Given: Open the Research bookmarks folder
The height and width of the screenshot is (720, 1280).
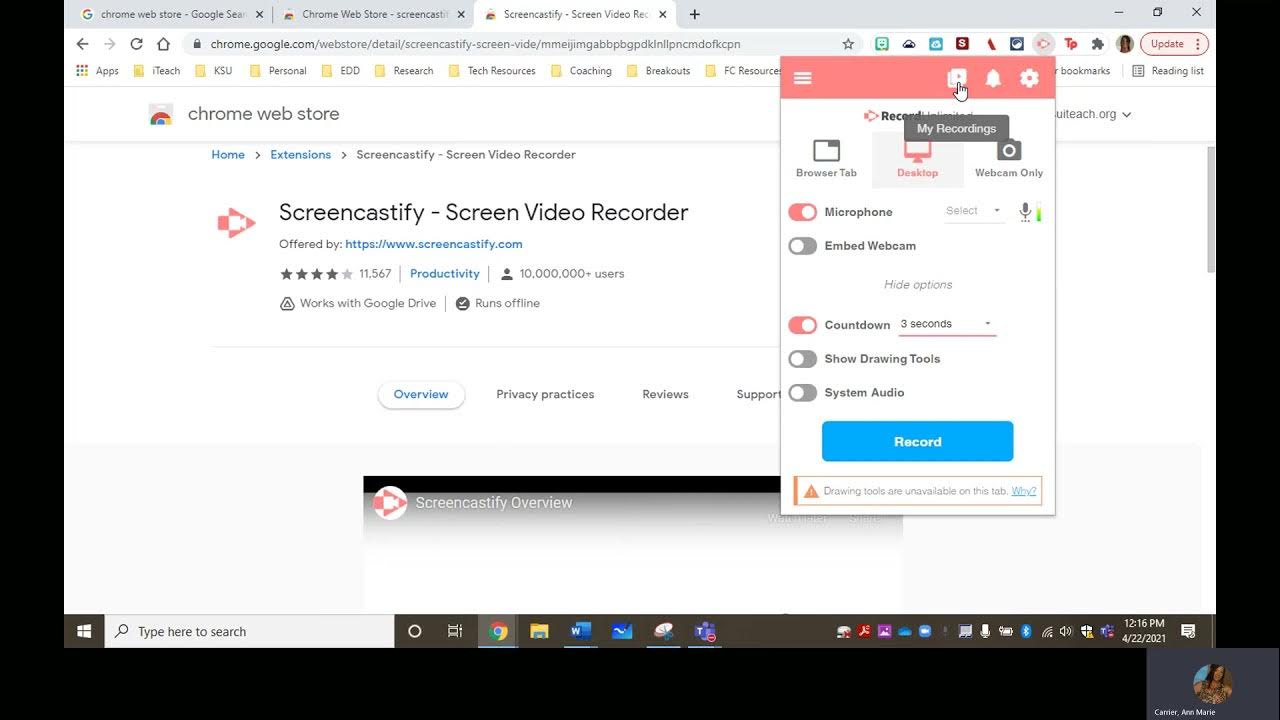Looking at the screenshot, I should point(403,71).
